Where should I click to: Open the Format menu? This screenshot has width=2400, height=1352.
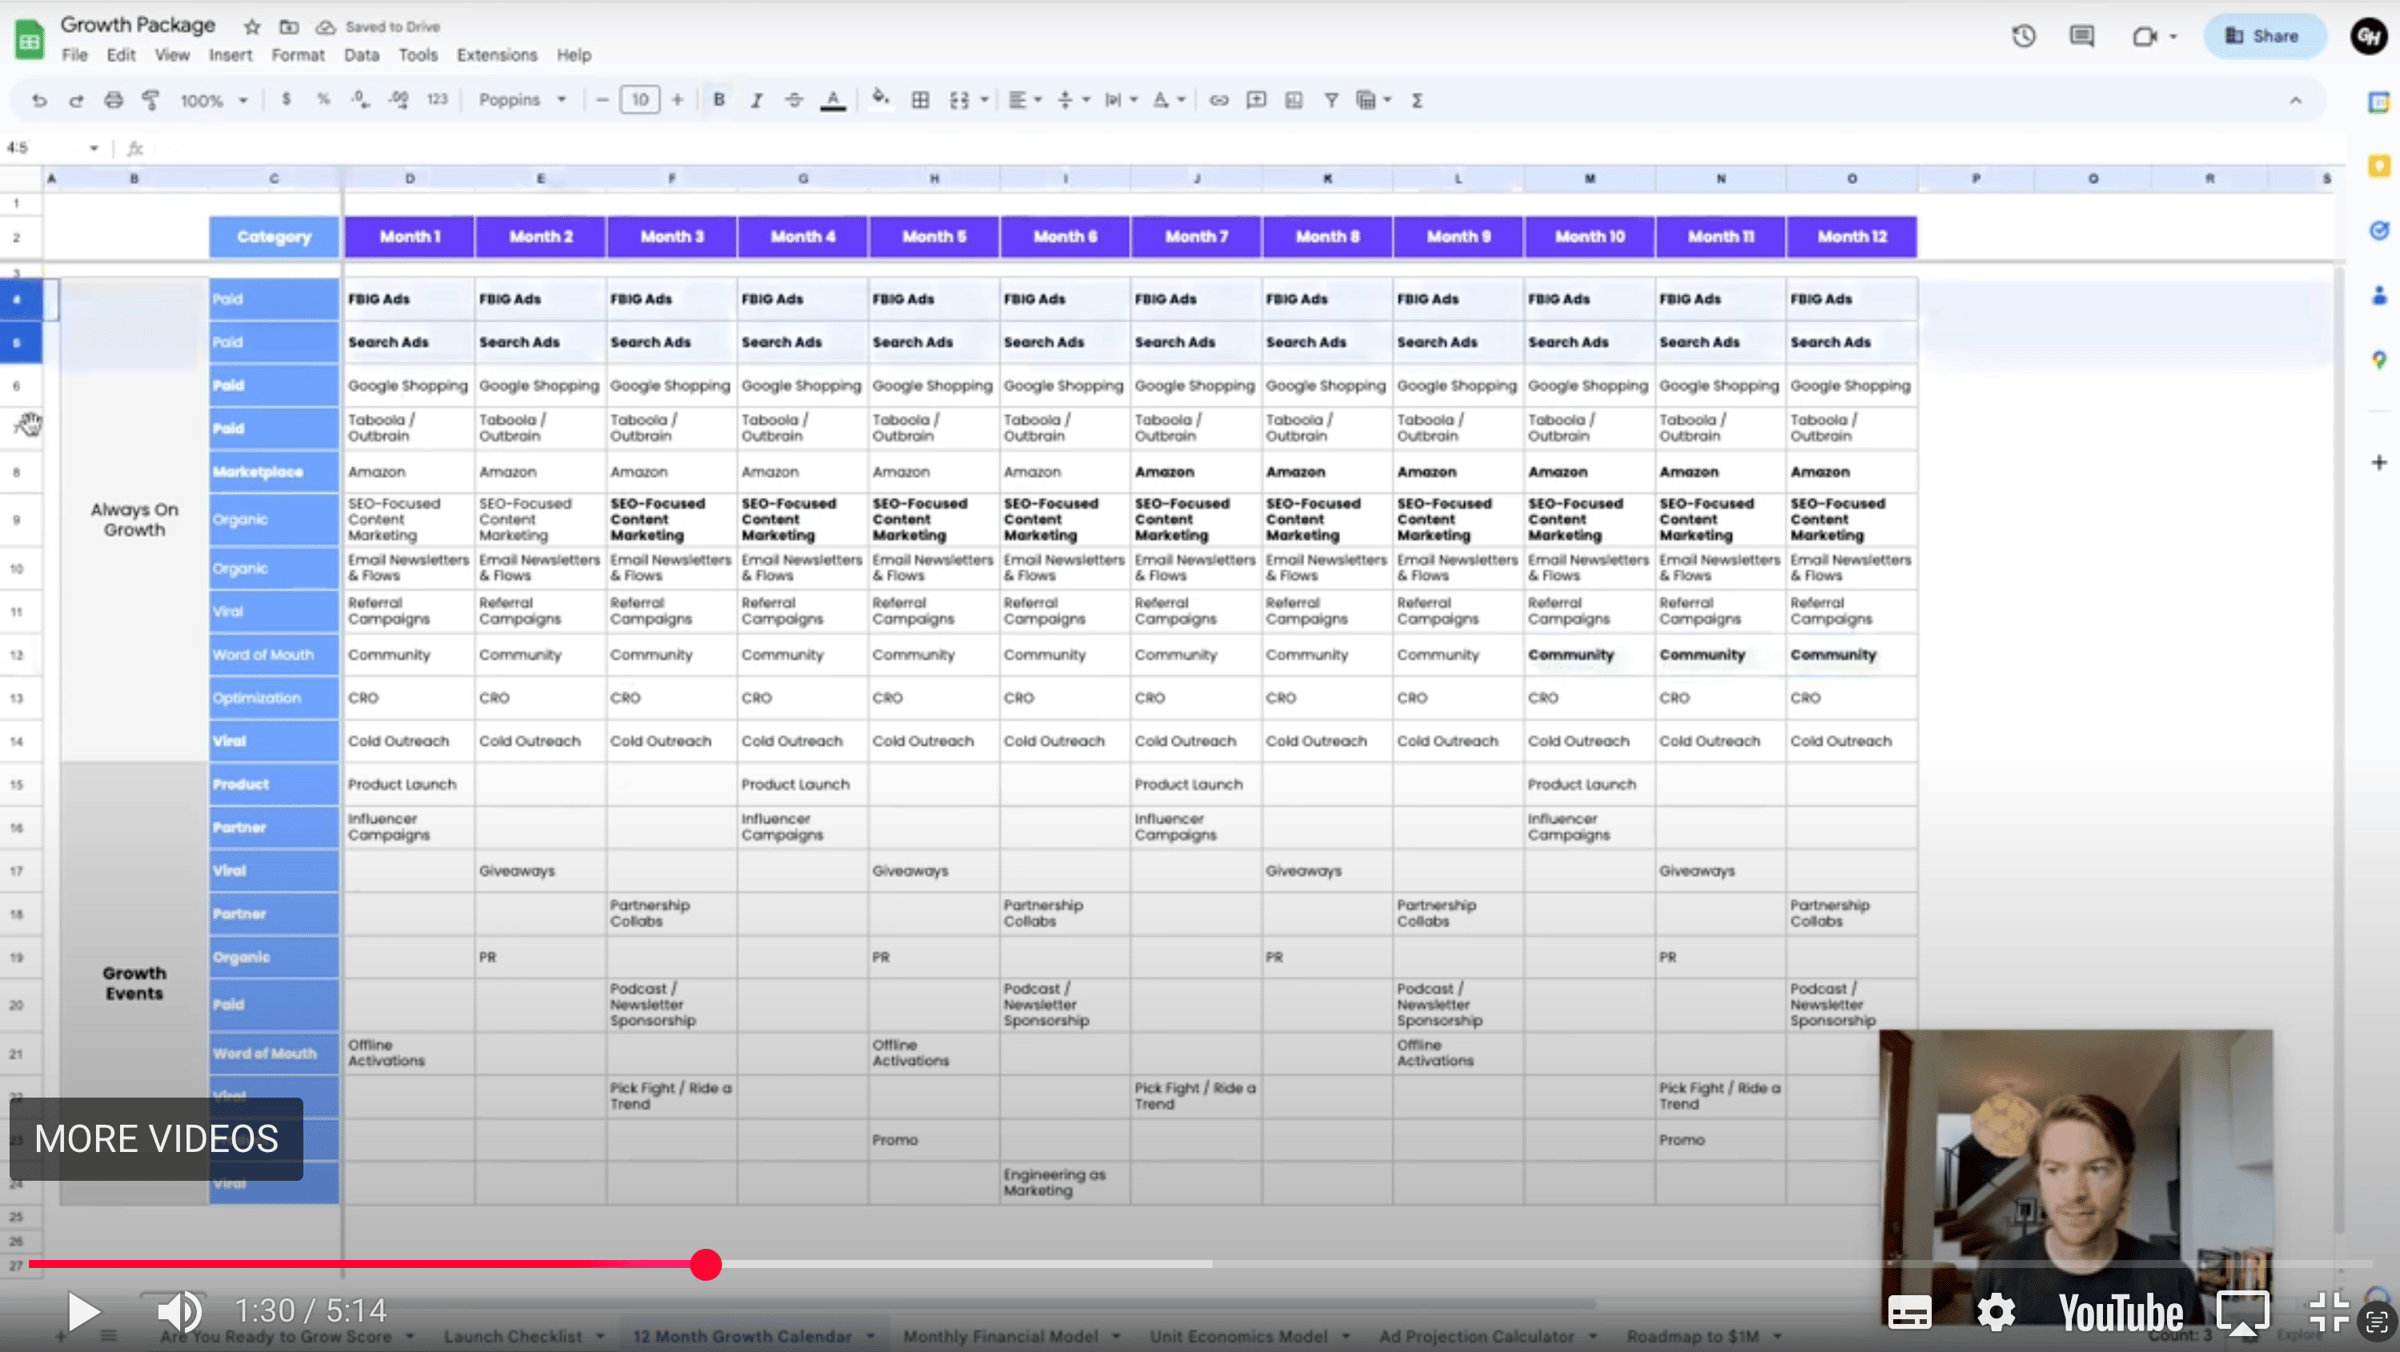298,55
